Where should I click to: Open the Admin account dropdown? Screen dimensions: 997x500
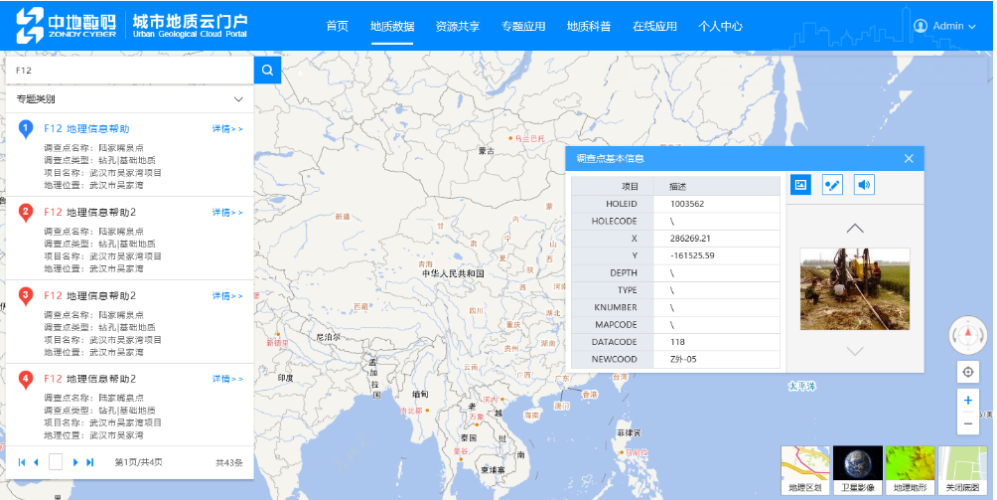[945, 26]
